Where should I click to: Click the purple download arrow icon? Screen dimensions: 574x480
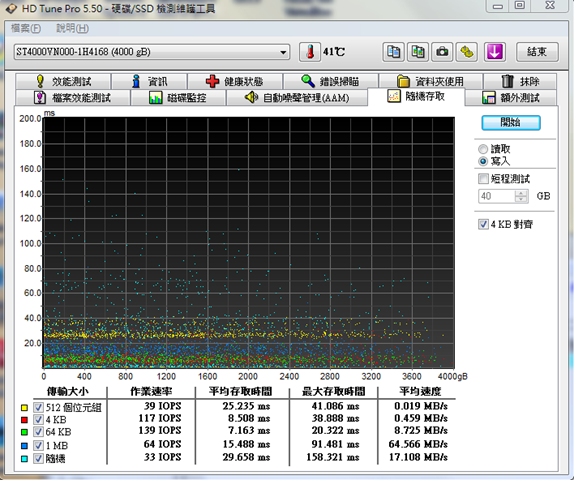(495, 52)
